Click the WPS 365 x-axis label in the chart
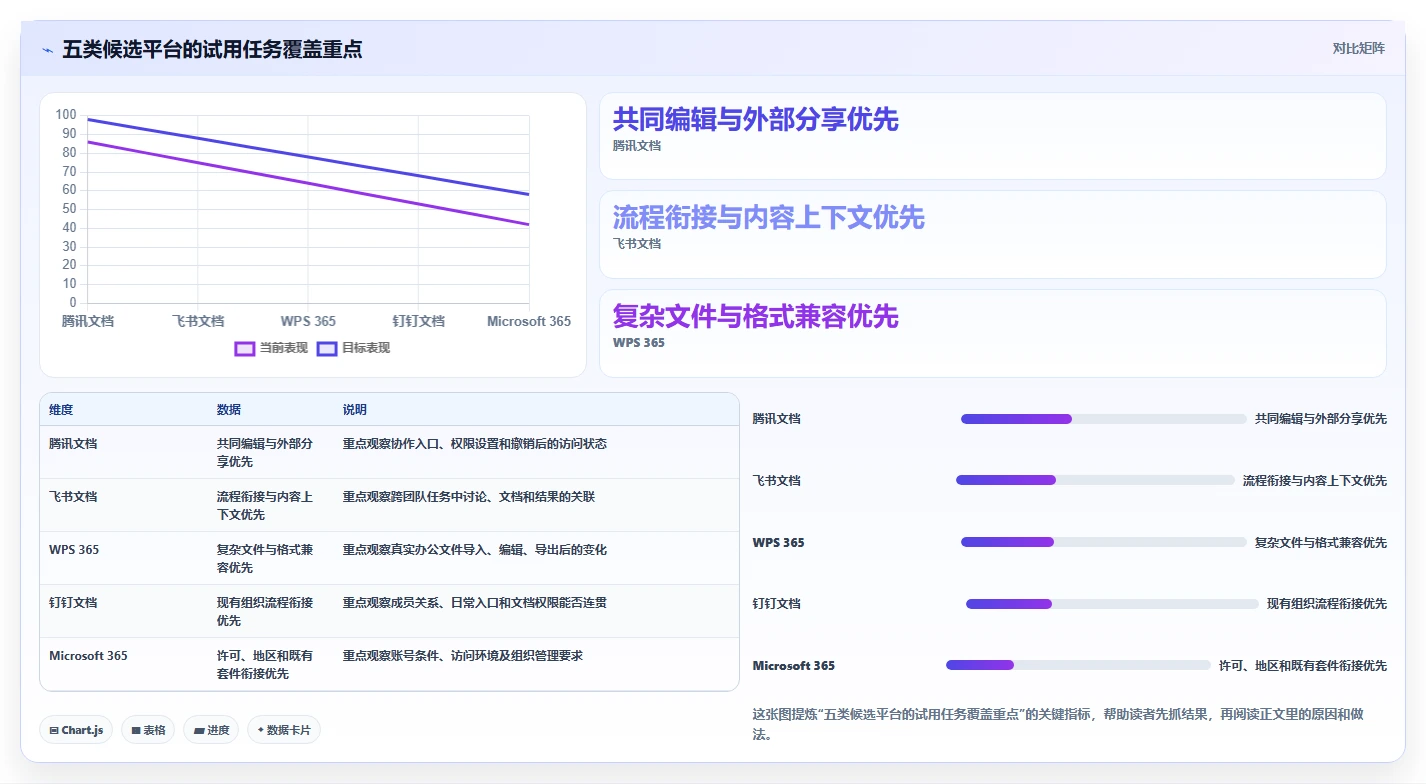This screenshot has height=784, width=1426. 308,321
